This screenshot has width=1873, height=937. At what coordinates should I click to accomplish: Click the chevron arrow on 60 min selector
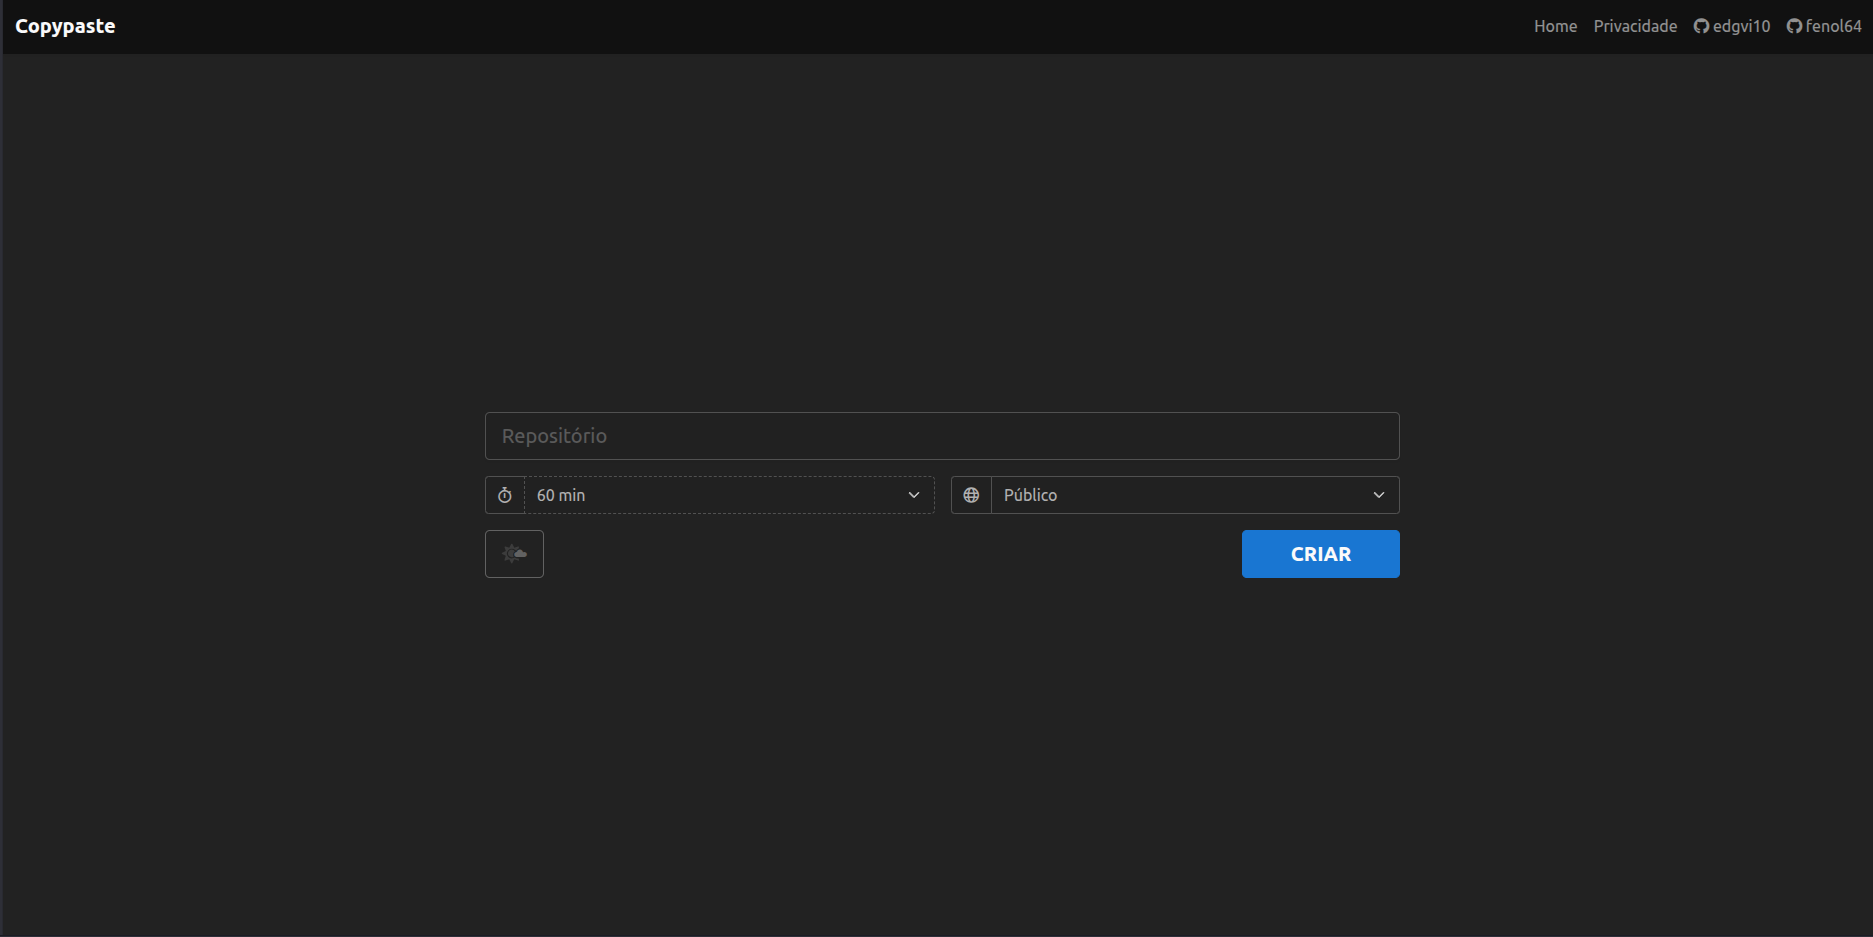pos(913,495)
